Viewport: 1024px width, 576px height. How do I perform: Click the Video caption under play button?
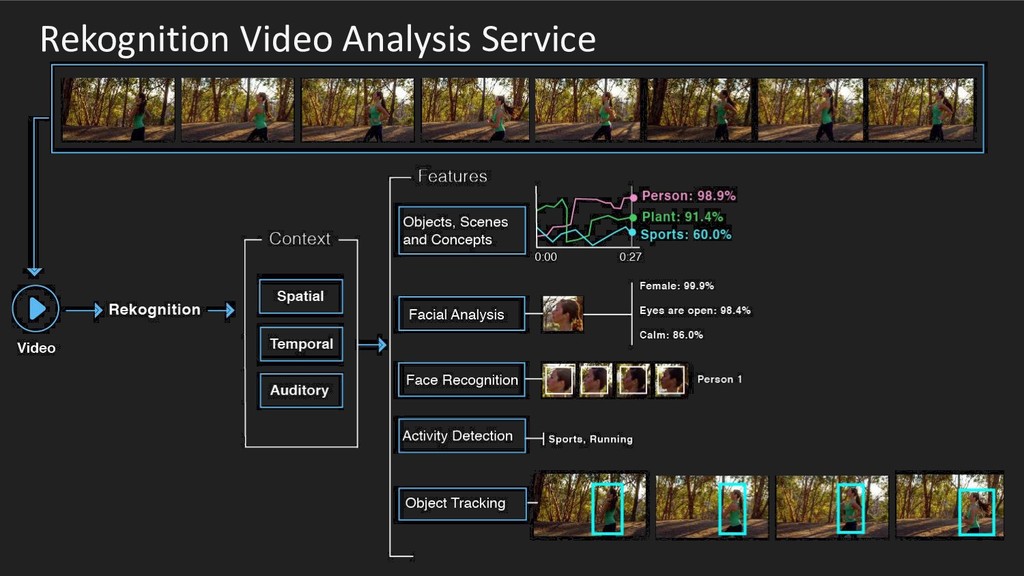[36, 348]
